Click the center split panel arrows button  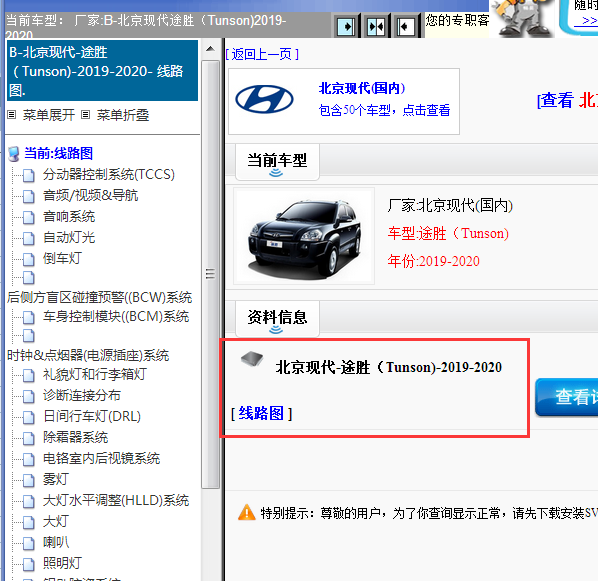click(376, 27)
